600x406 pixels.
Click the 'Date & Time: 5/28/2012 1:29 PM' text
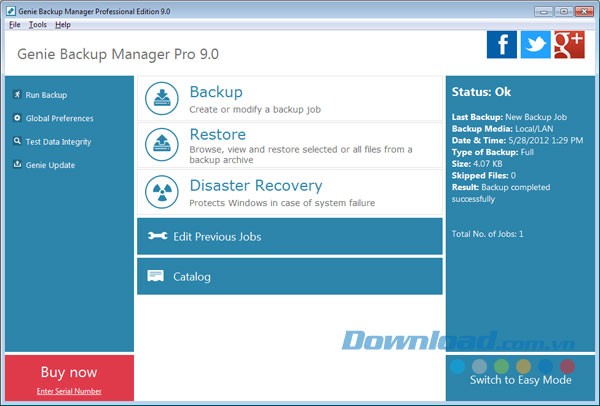[x=517, y=140]
